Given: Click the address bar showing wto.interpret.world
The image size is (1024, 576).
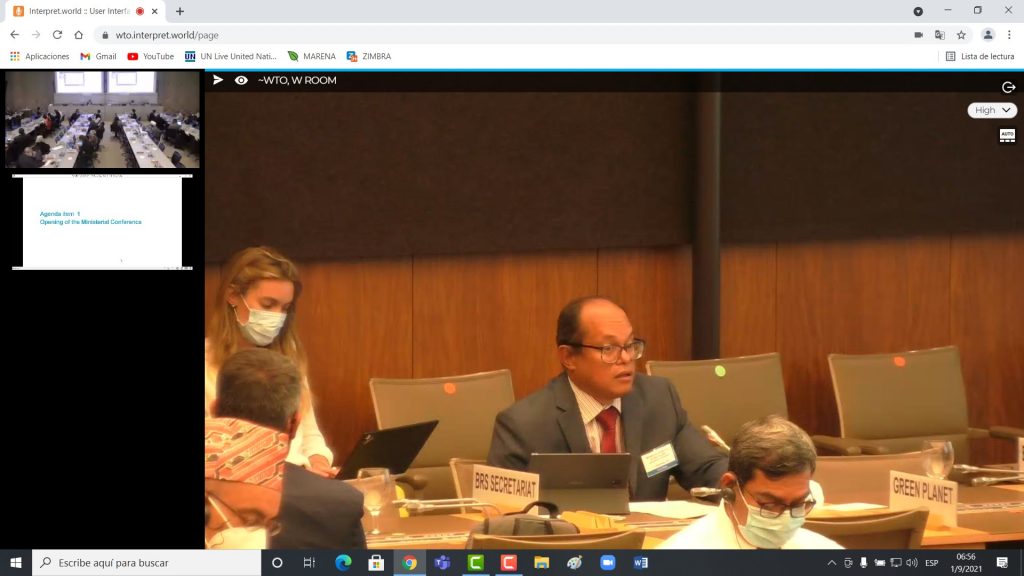Looking at the screenshot, I should pos(500,34).
